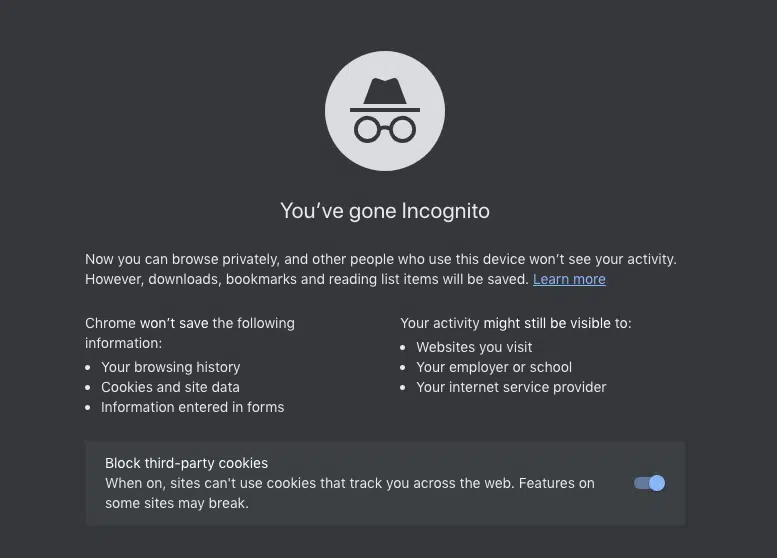Click the bullet dot before "Your employer or school"

pos(402,368)
